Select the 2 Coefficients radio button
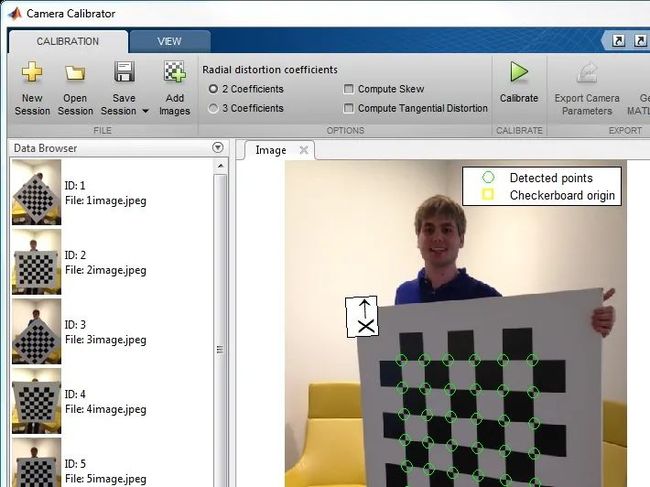This screenshot has width=650, height=487. (x=213, y=89)
